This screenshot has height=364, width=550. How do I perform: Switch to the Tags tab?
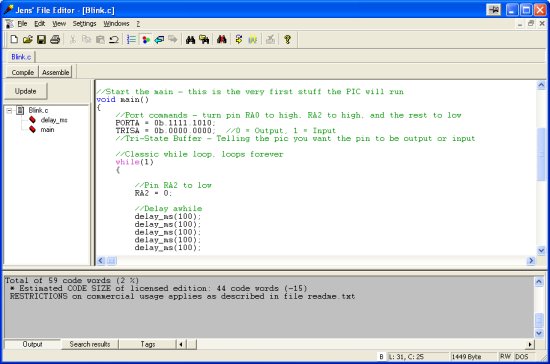pyautogui.click(x=148, y=344)
